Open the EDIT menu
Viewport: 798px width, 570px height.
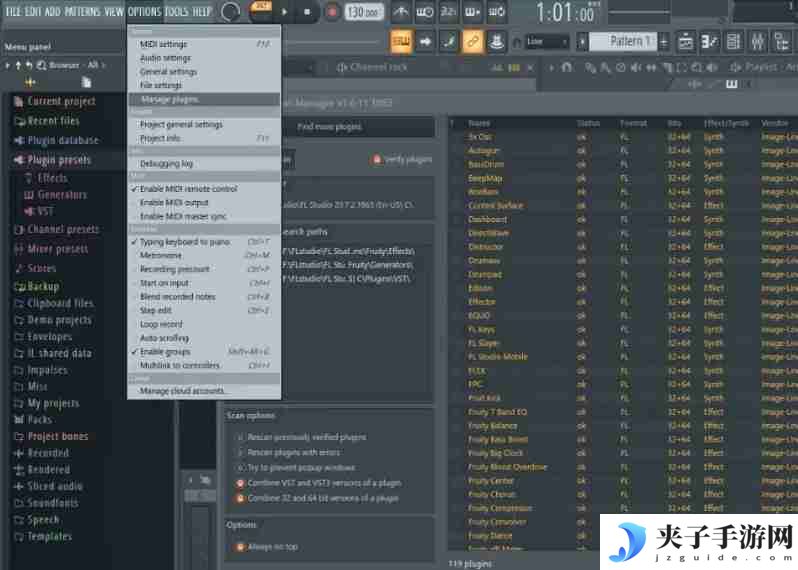click(x=33, y=11)
